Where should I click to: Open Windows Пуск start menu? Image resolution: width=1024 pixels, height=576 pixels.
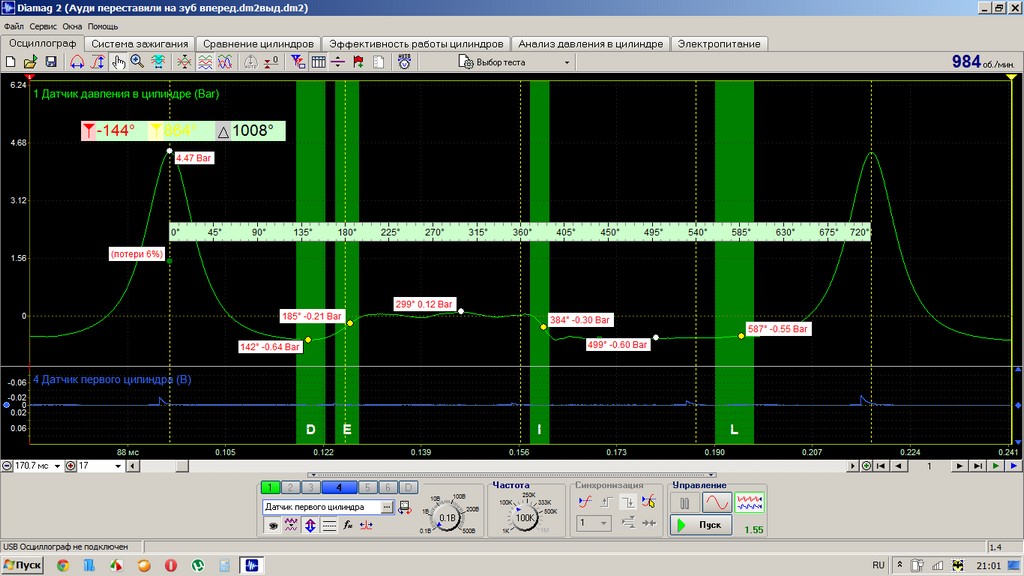tap(22, 565)
